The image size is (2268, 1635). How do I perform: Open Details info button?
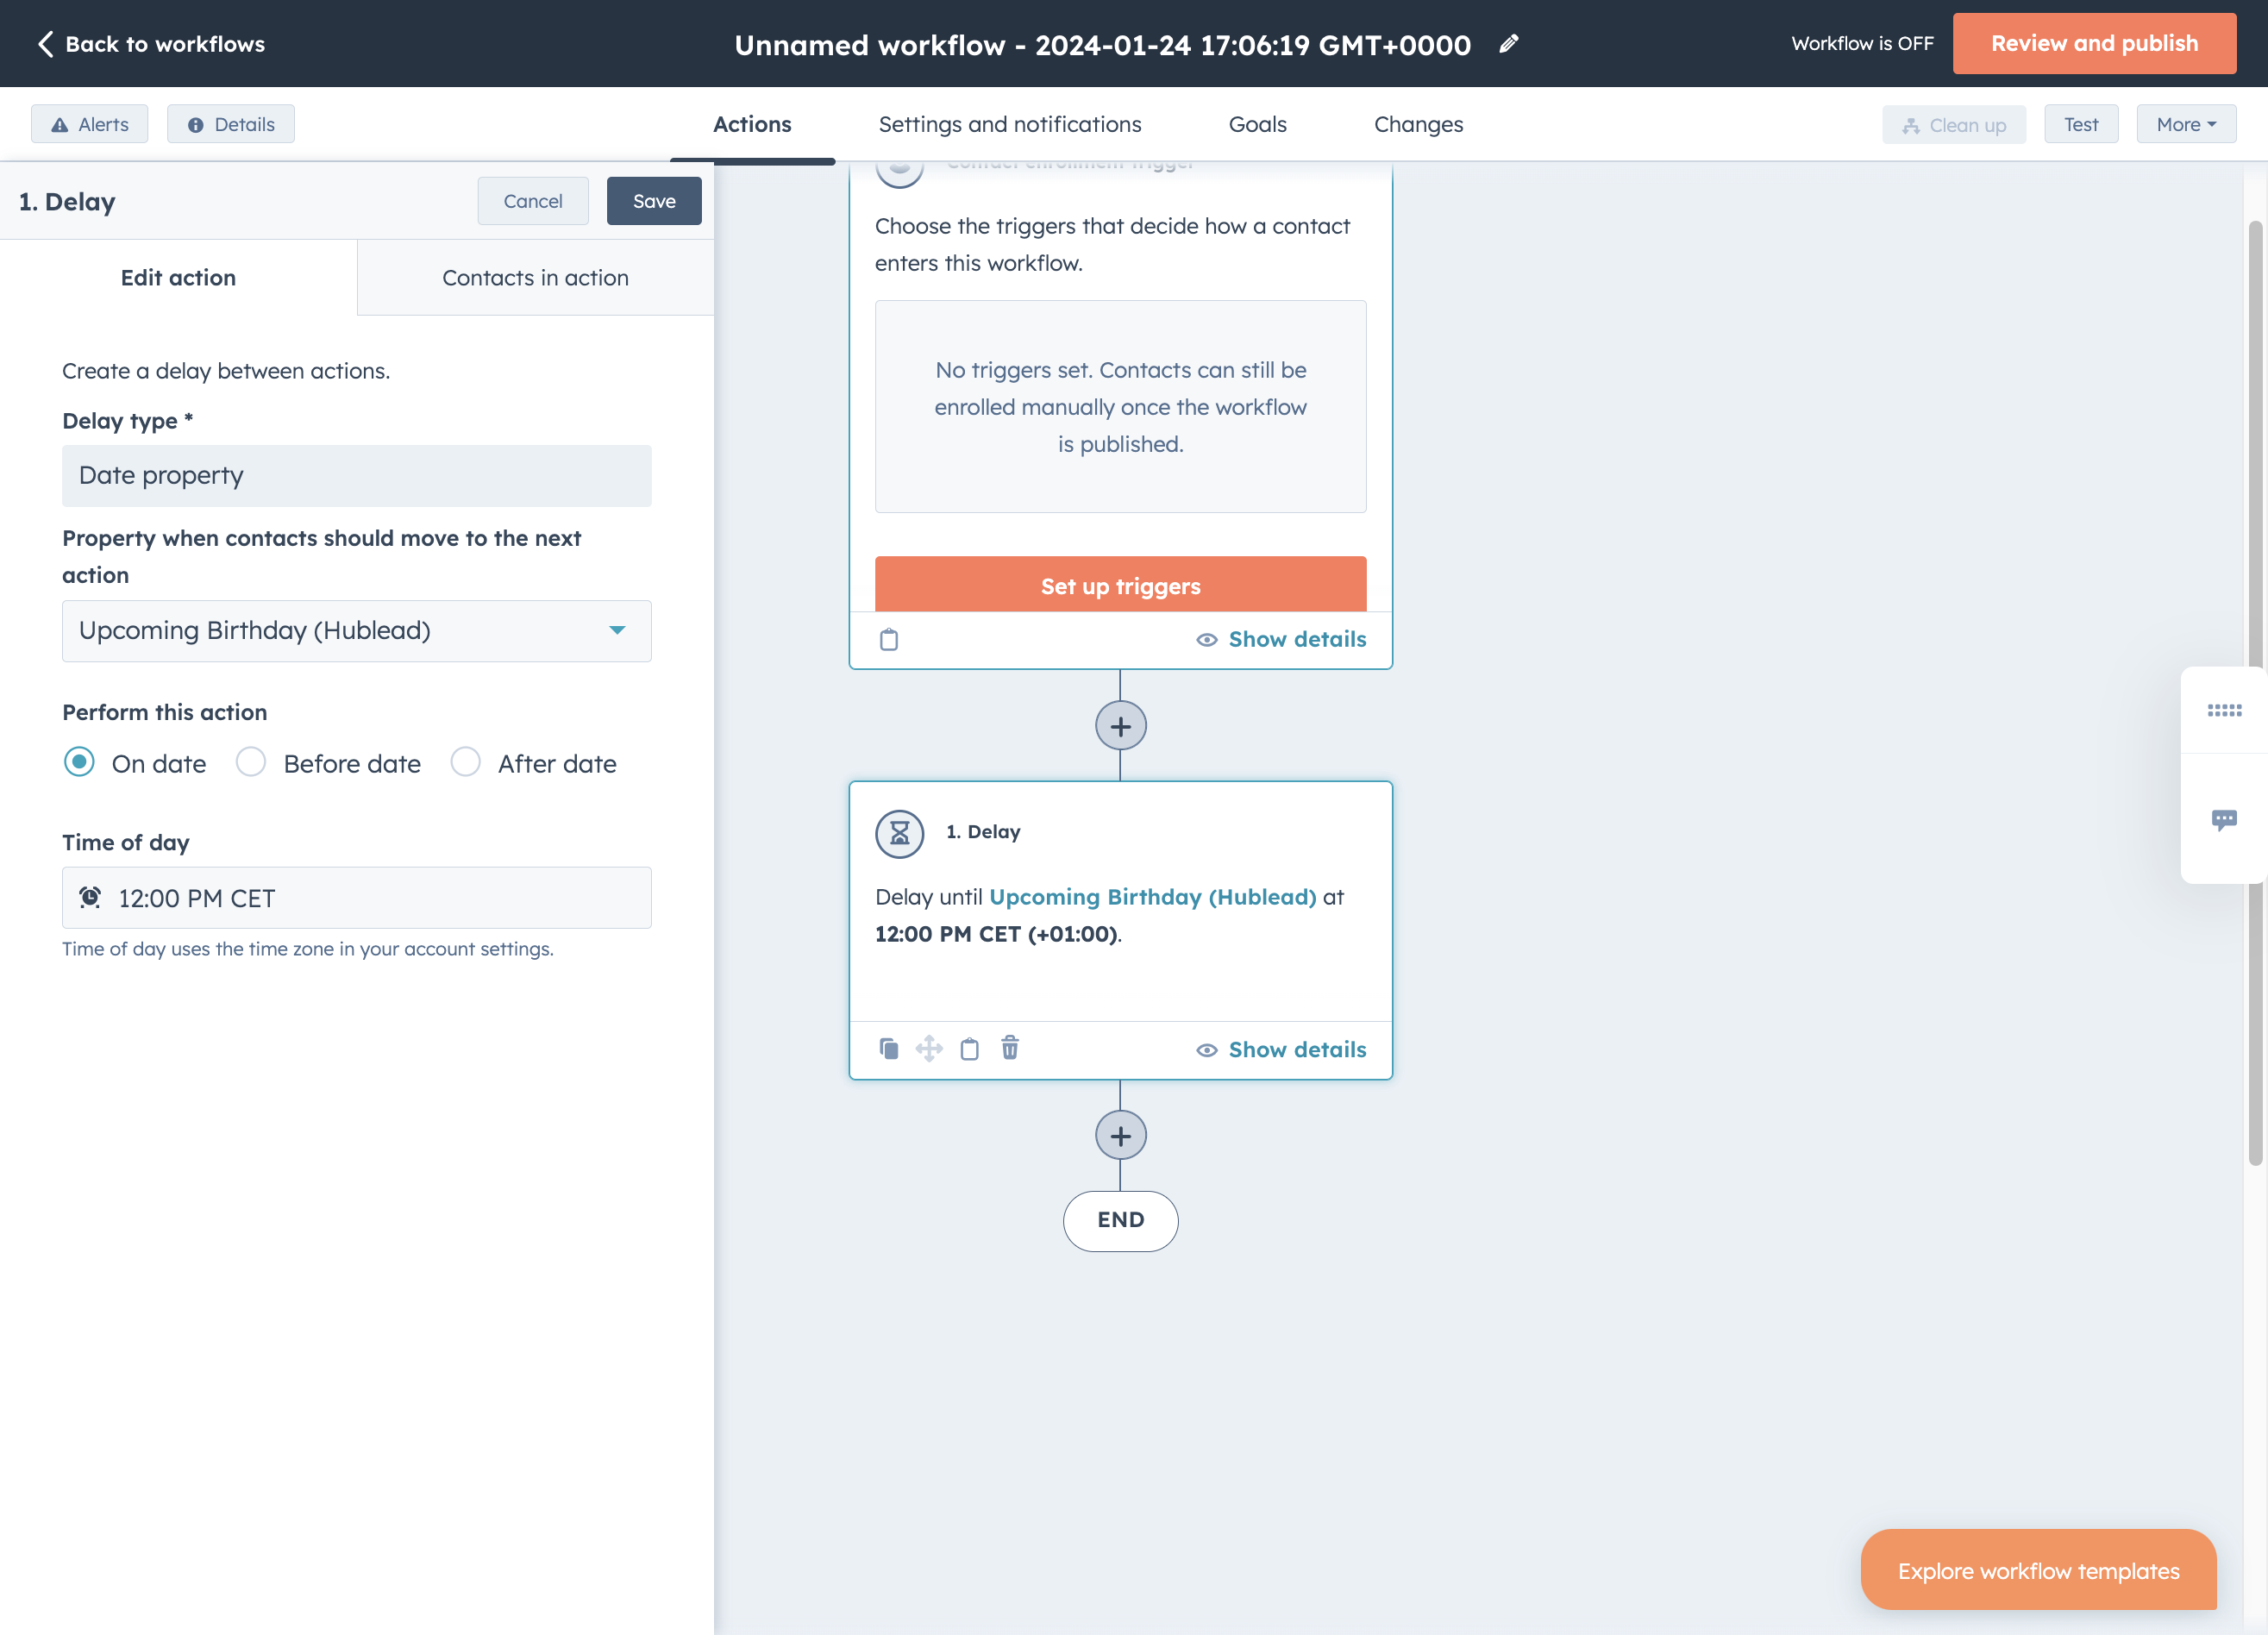pyautogui.click(x=231, y=124)
